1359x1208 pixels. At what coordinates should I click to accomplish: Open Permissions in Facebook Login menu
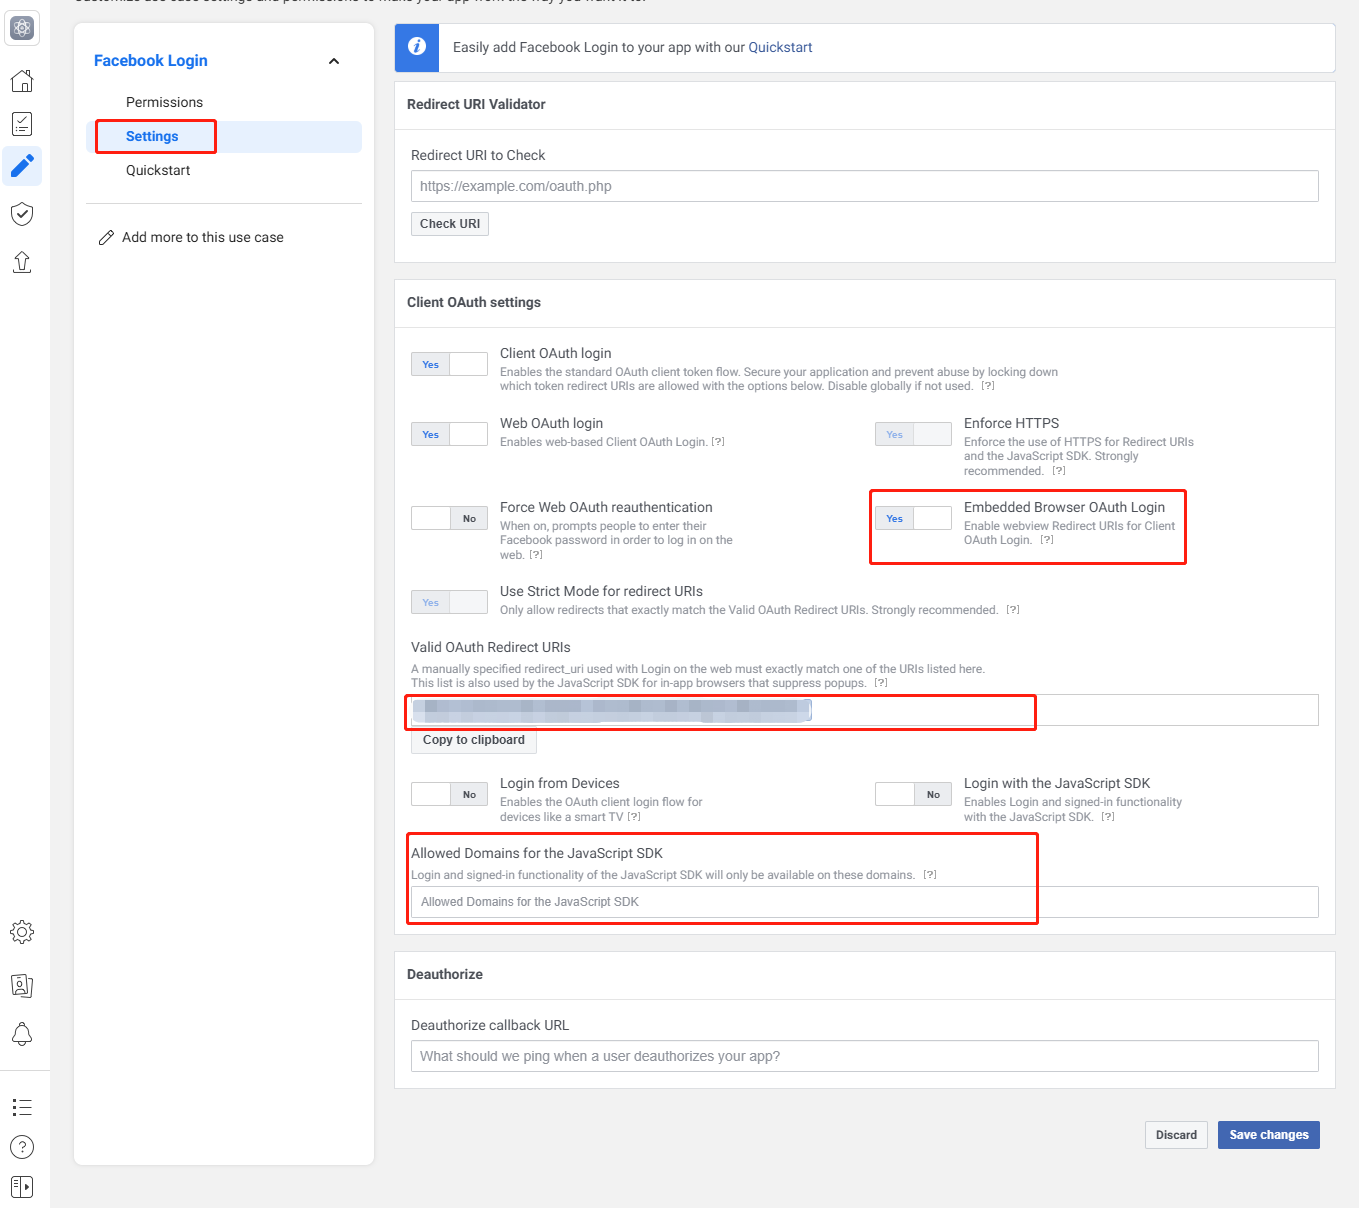pyautogui.click(x=164, y=102)
